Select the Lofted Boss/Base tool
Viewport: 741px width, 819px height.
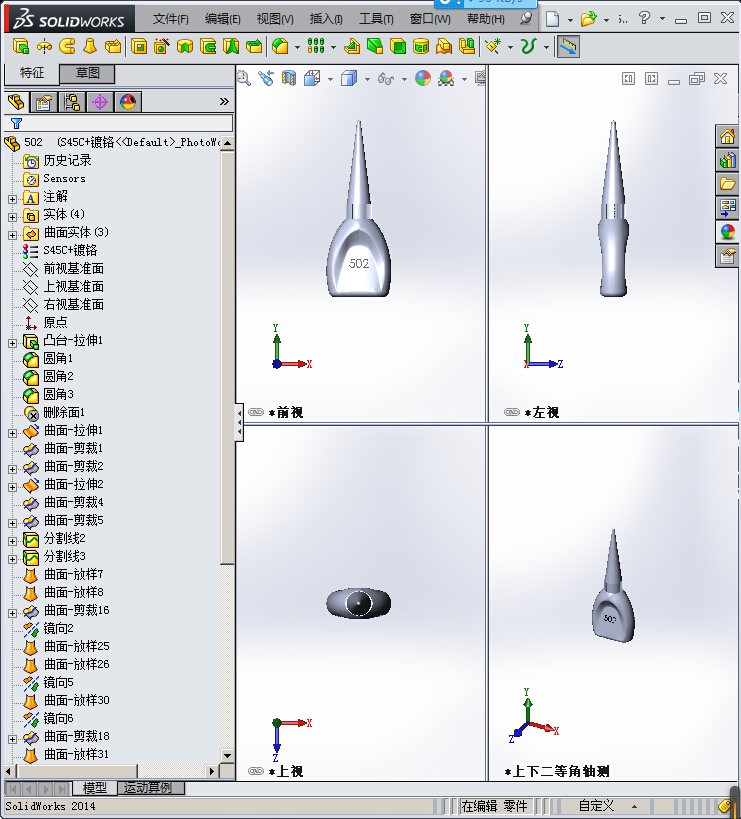click(x=90, y=46)
